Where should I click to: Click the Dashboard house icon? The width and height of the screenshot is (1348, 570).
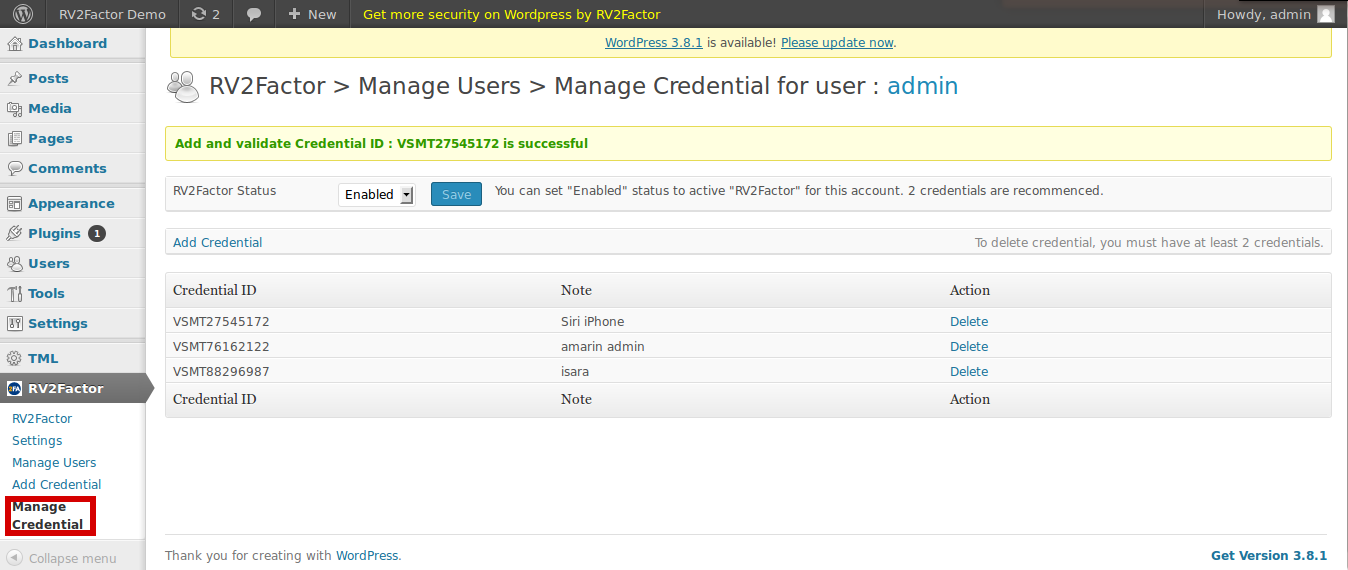(x=15, y=43)
